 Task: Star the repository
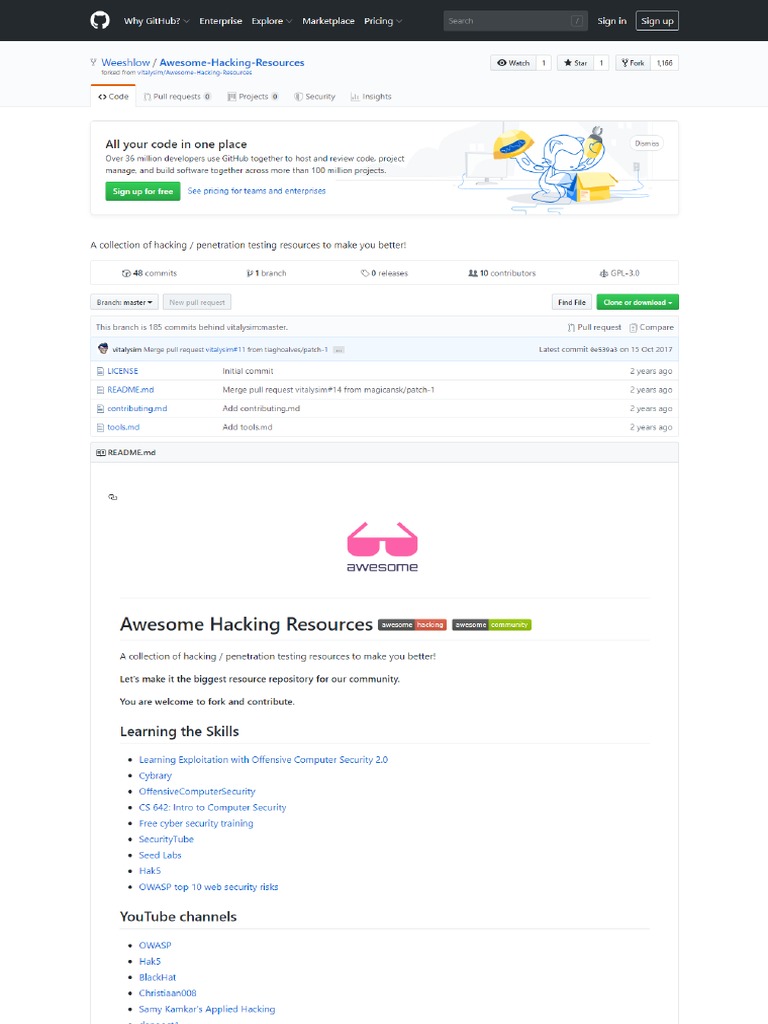[575, 63]
